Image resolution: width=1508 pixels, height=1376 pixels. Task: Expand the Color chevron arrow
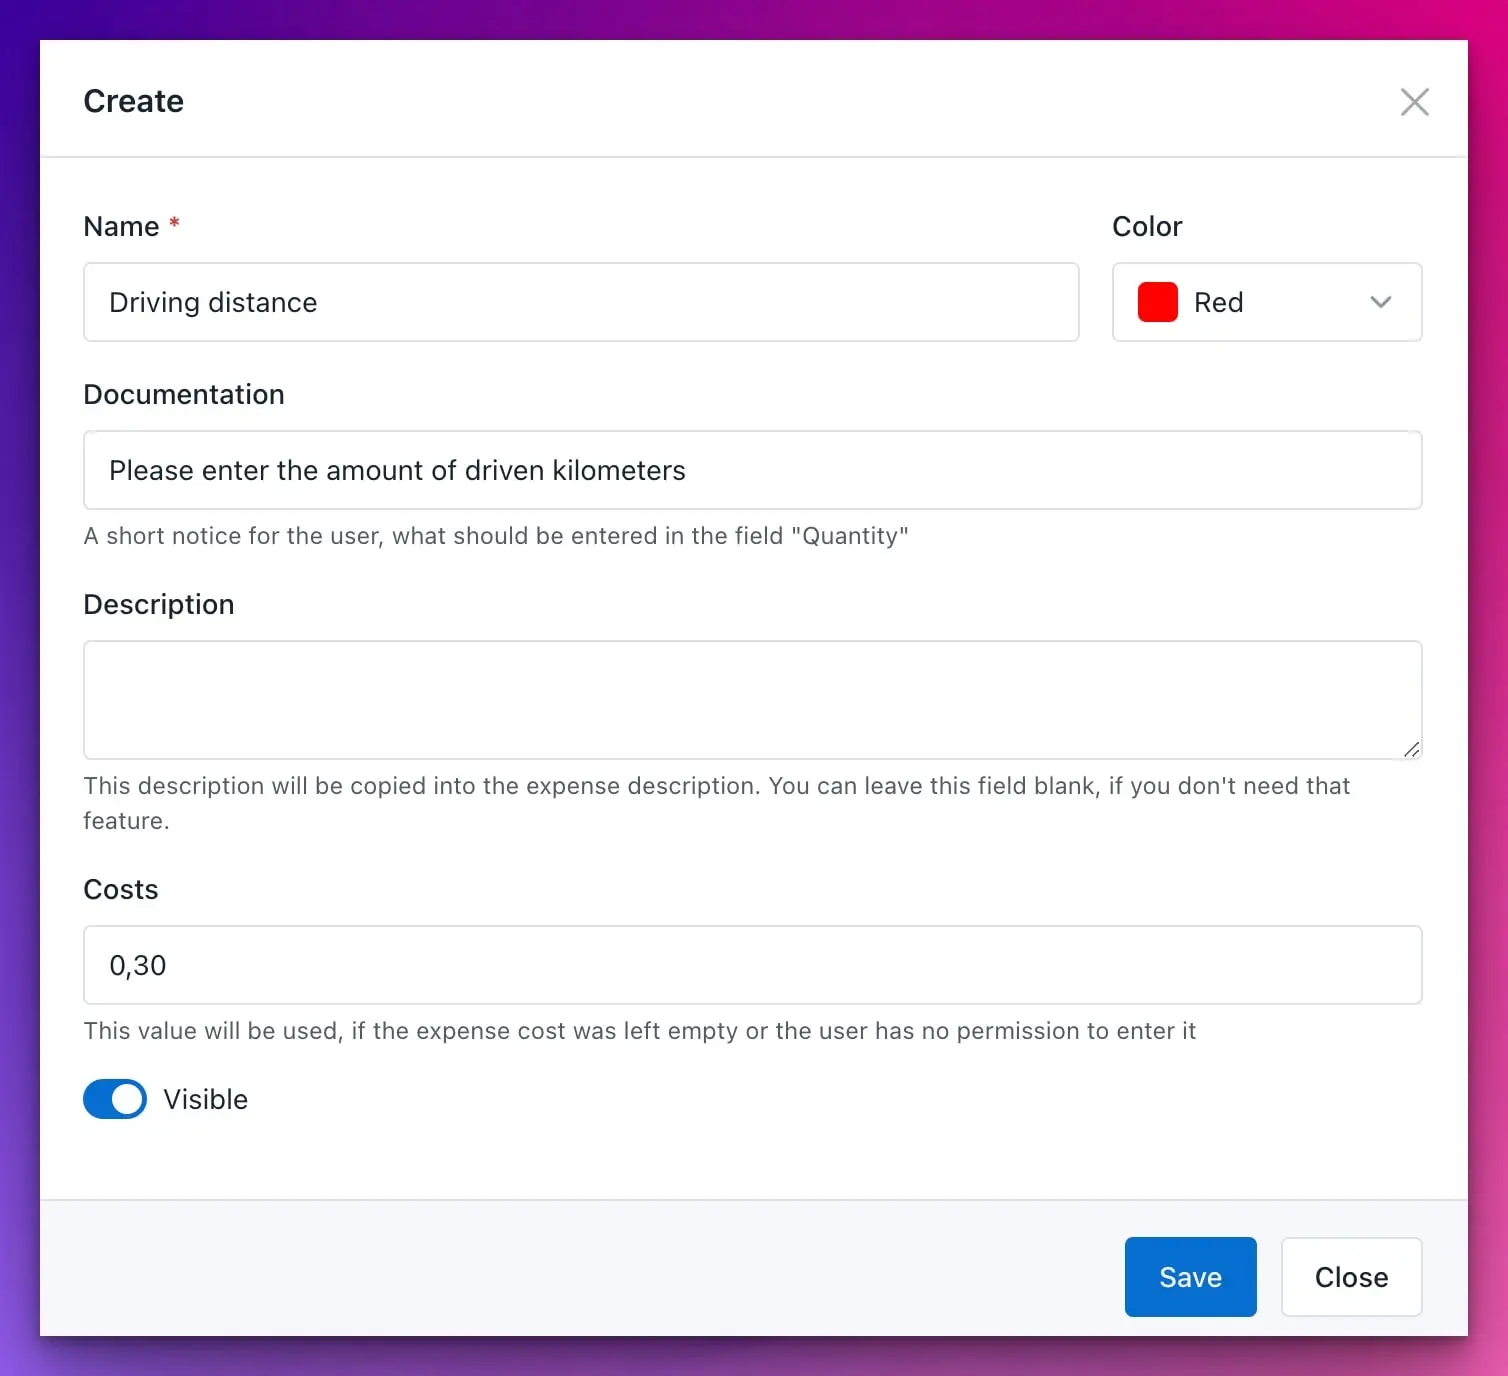[x=1381, y=302]
